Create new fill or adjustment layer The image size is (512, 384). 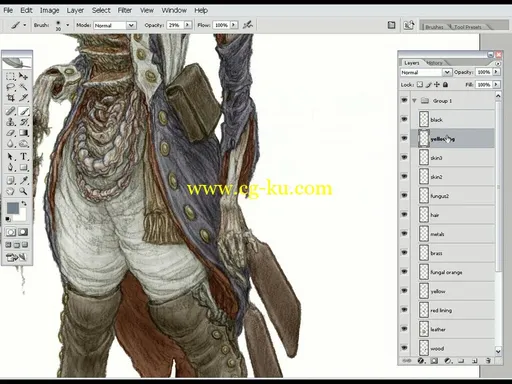coord(448,361)
